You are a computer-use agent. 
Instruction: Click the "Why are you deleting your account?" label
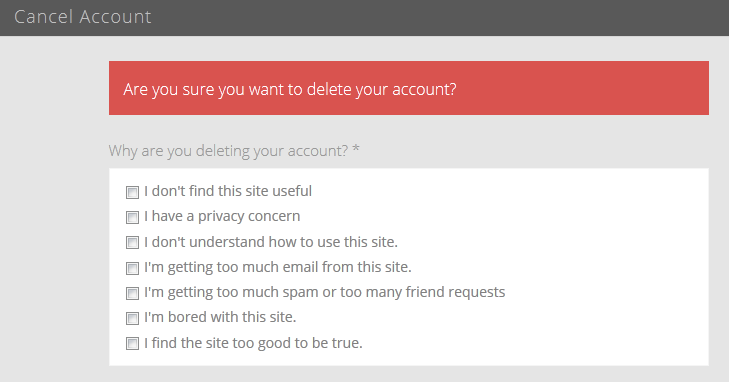pos(228,151)
